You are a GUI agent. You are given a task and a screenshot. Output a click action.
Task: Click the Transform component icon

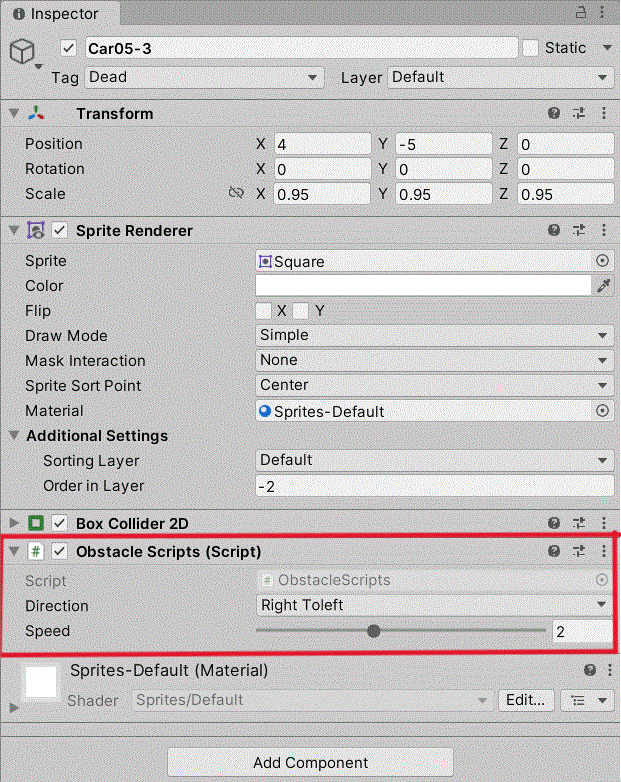[36, 113]
